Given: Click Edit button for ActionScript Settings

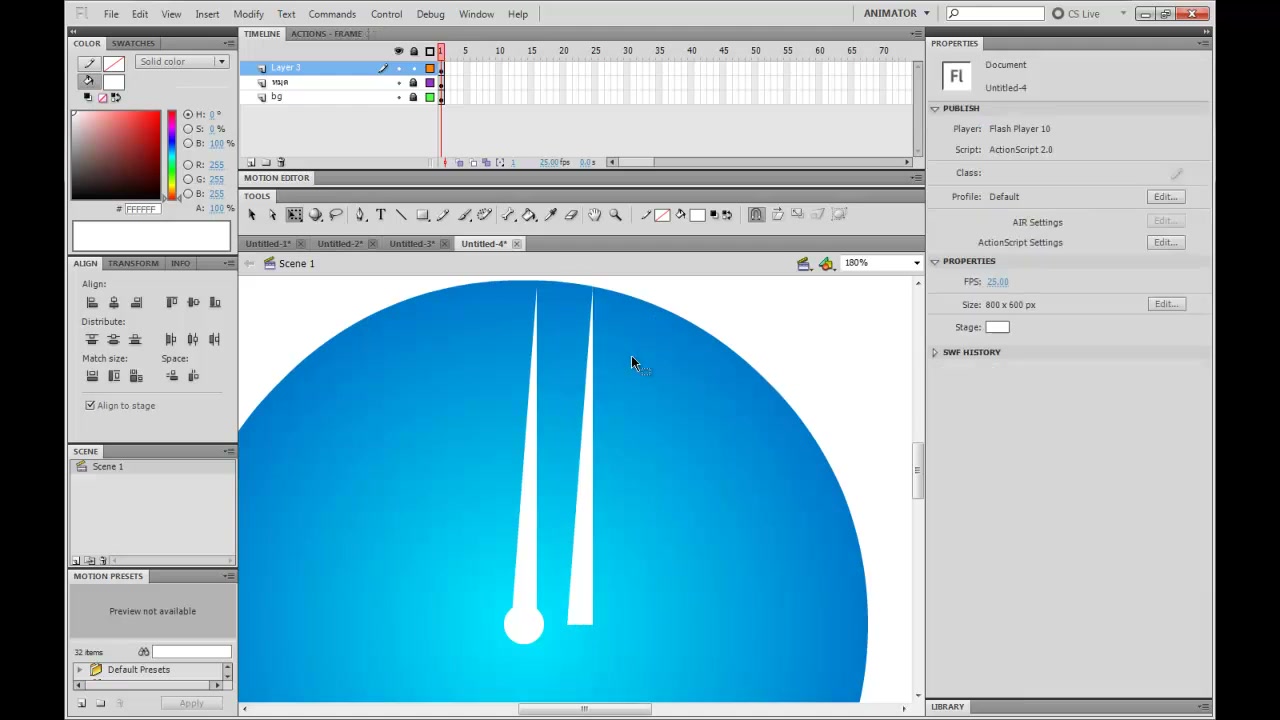Looking at the screenshot, I should 1166,243.
